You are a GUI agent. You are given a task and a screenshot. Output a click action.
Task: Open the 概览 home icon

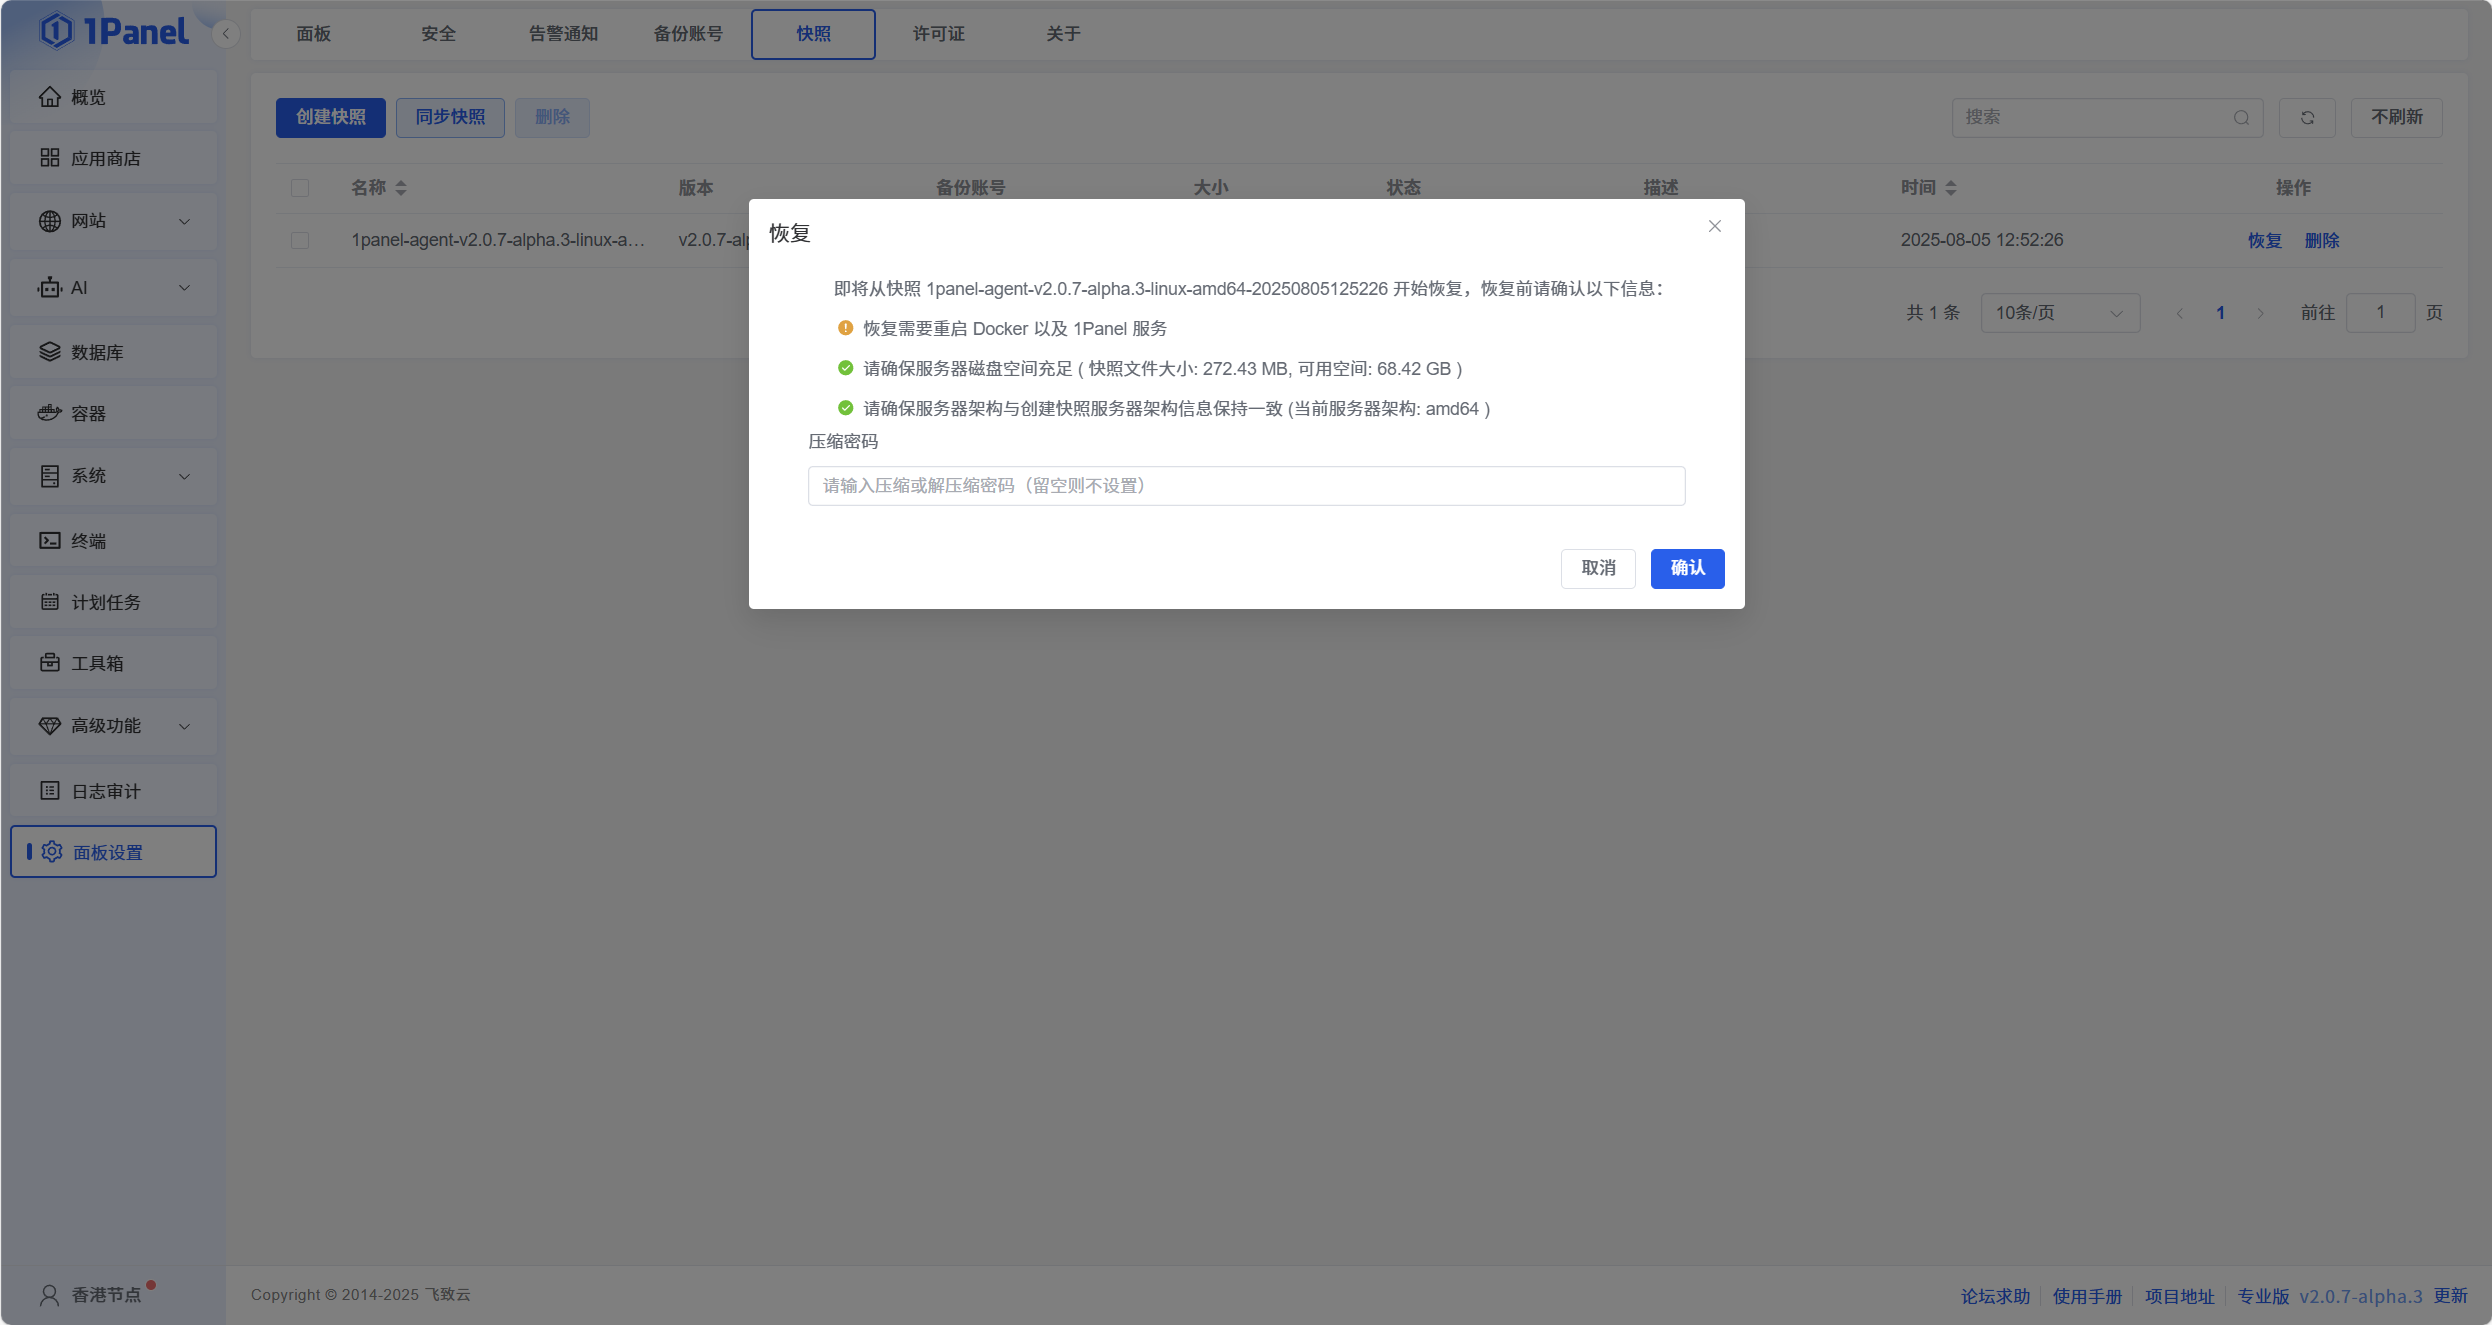coord(50,97)
